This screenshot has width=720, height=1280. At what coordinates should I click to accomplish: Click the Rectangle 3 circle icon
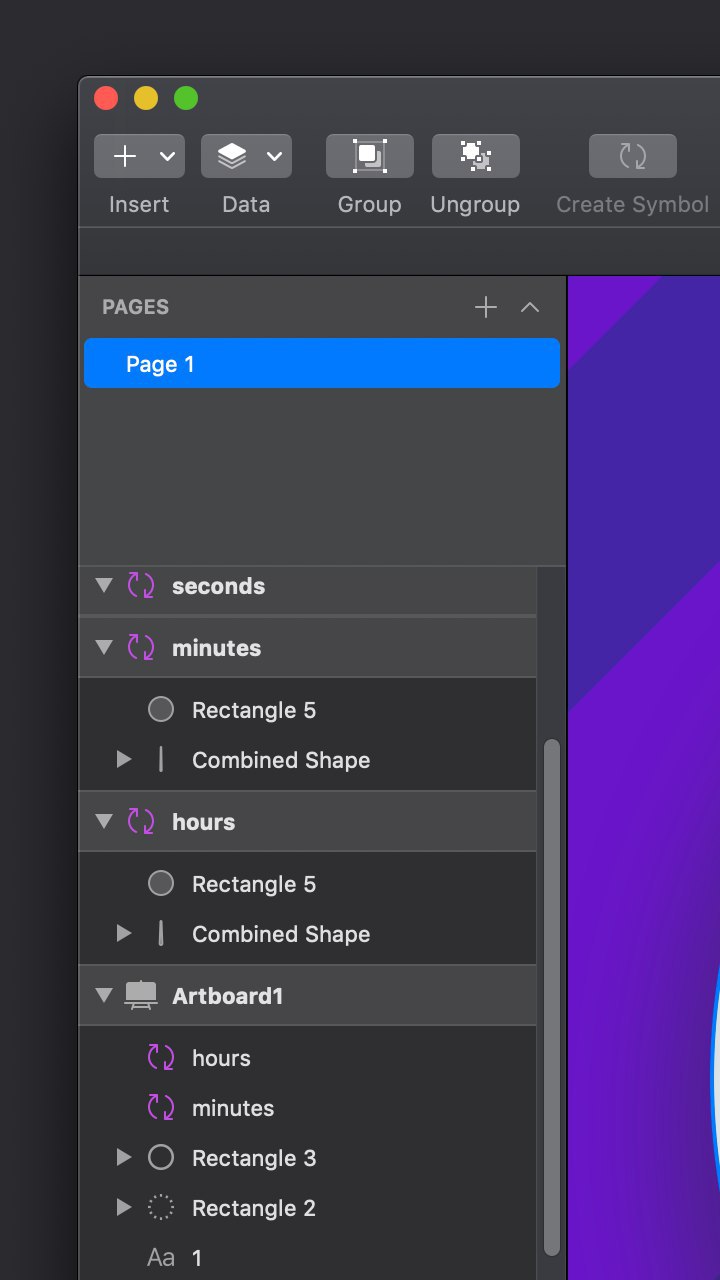pos(161,1158)
